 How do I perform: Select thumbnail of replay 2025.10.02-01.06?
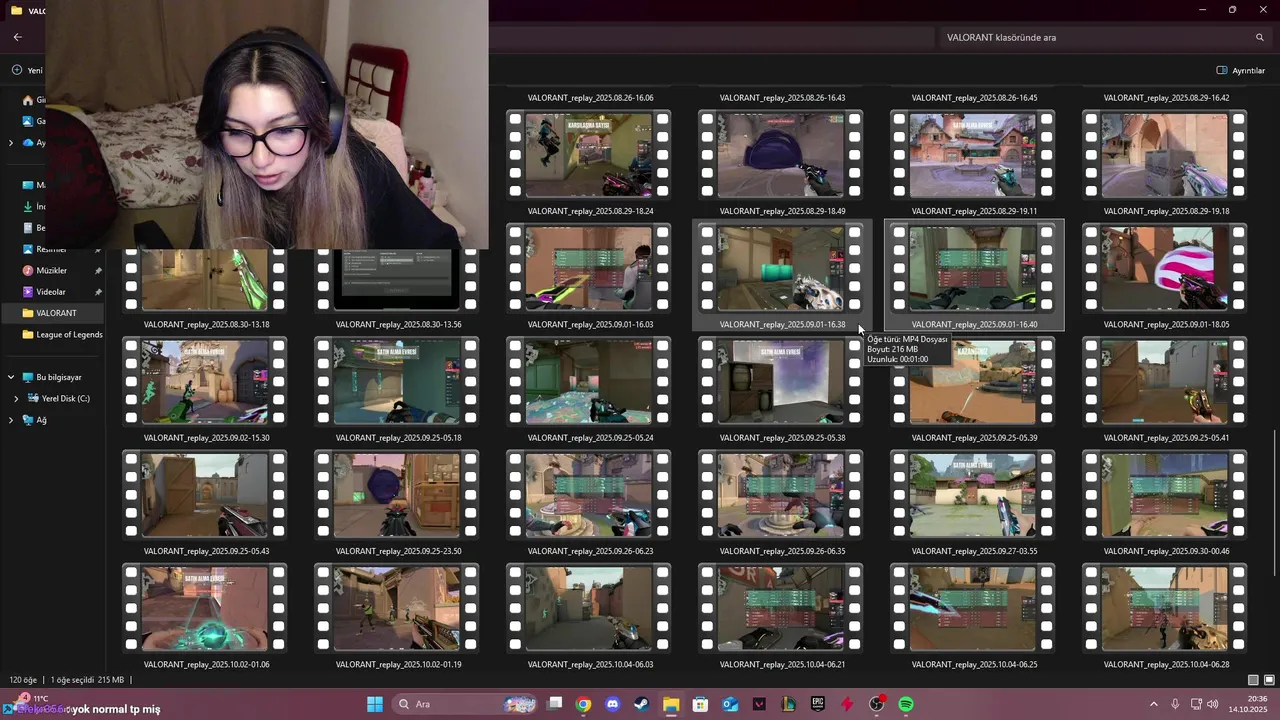[205, 608]
